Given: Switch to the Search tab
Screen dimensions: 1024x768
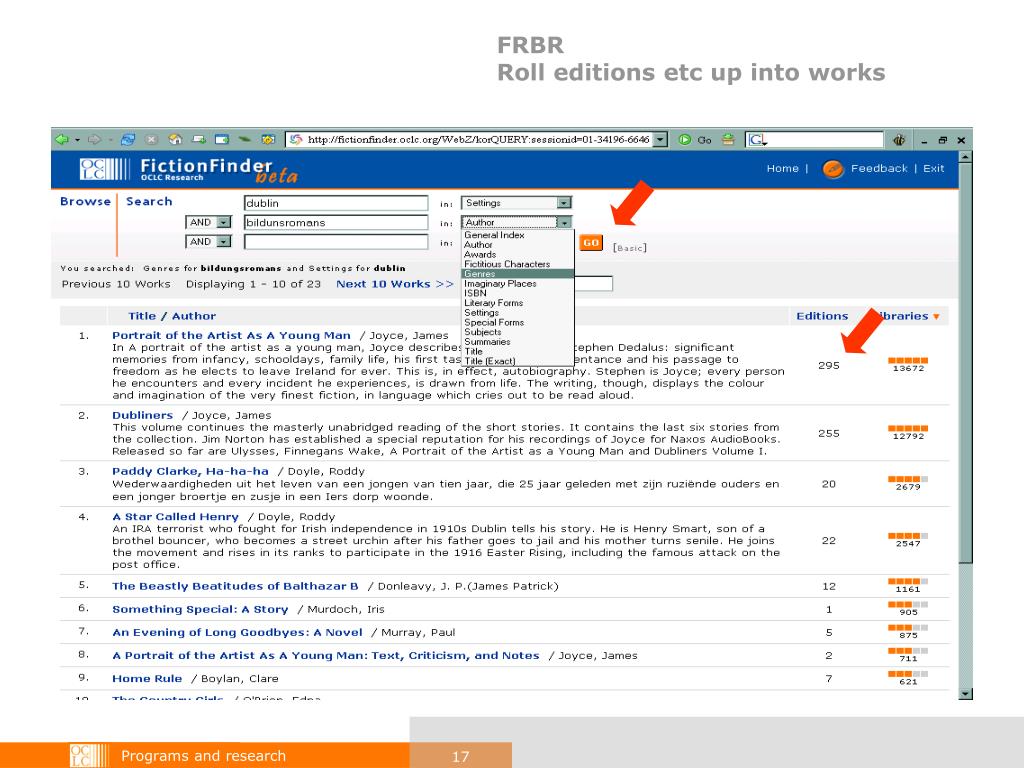Looking at the screenshot, I should pos(149,202).
